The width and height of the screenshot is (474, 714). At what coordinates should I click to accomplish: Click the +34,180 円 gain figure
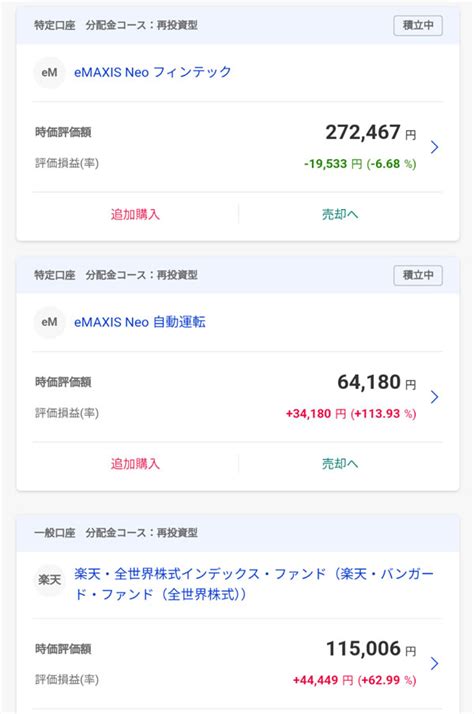click(x=316, y=413)
